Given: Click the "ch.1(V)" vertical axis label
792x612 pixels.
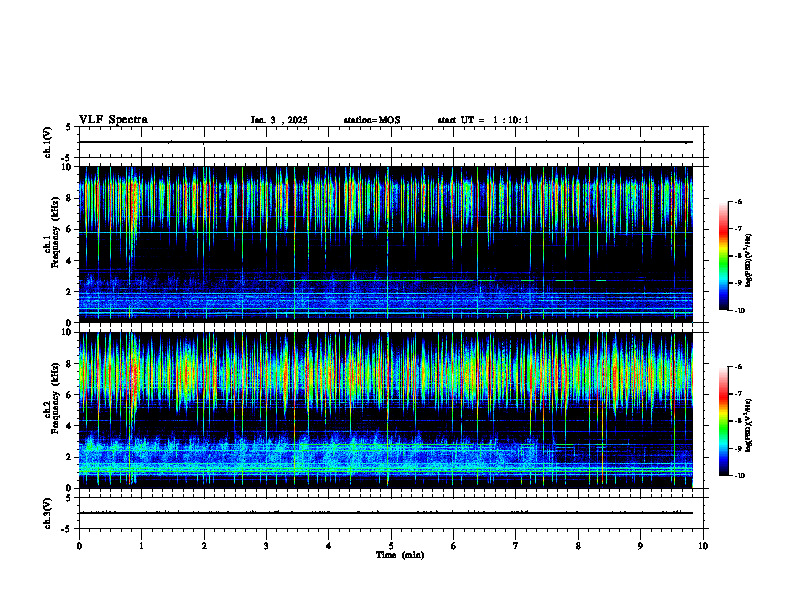Looking at the screenshot, I should pos(47,142).
